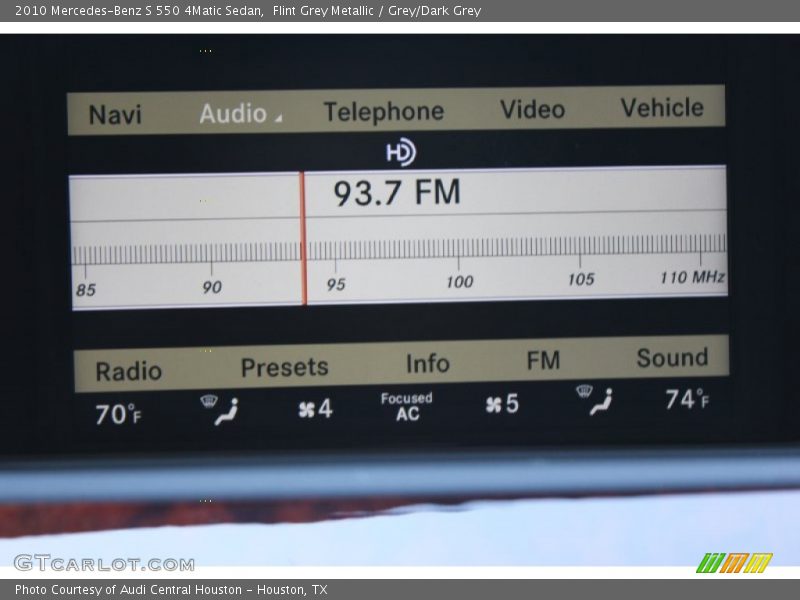Toggle HD radio reception mode
Screen dimensions: 800x600
click(400, 152)
